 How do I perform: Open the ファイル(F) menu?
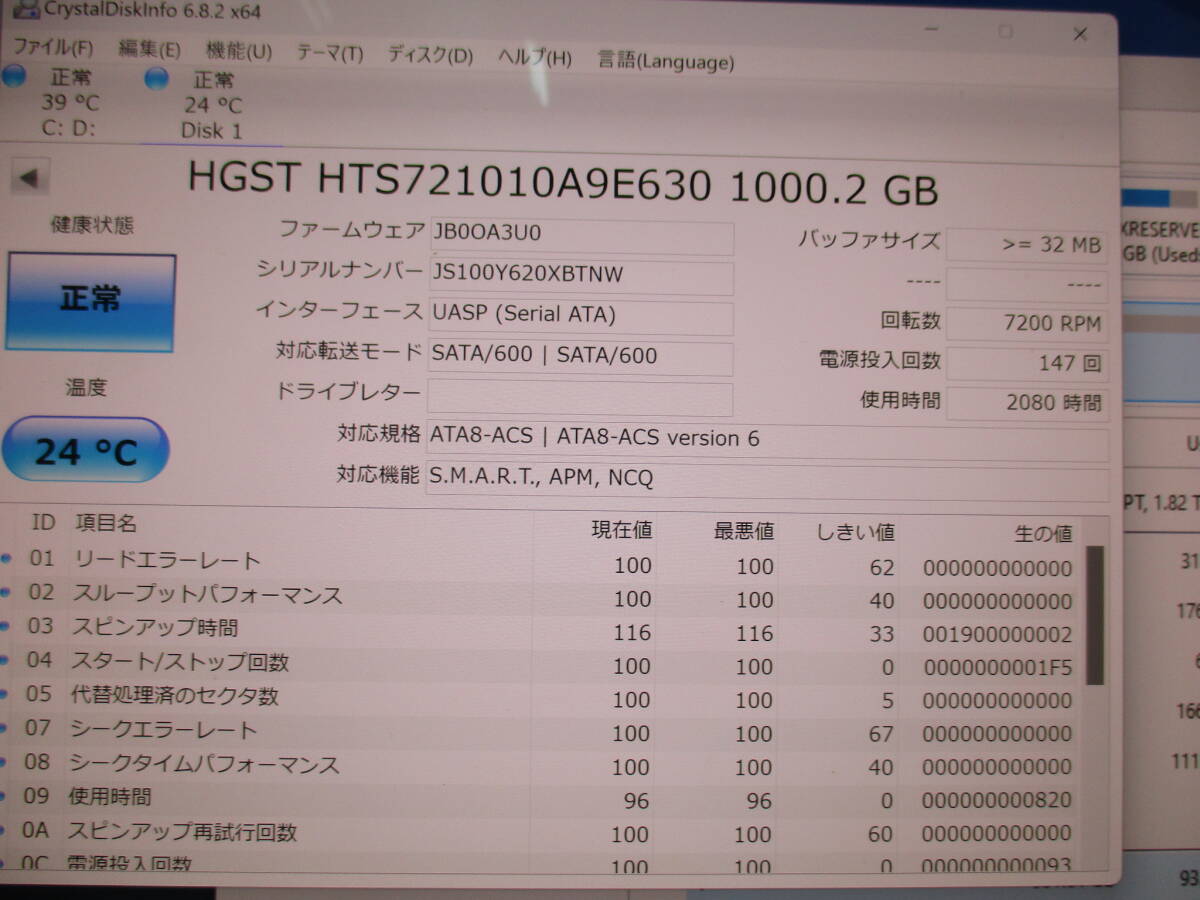click(x=52, y=47)
